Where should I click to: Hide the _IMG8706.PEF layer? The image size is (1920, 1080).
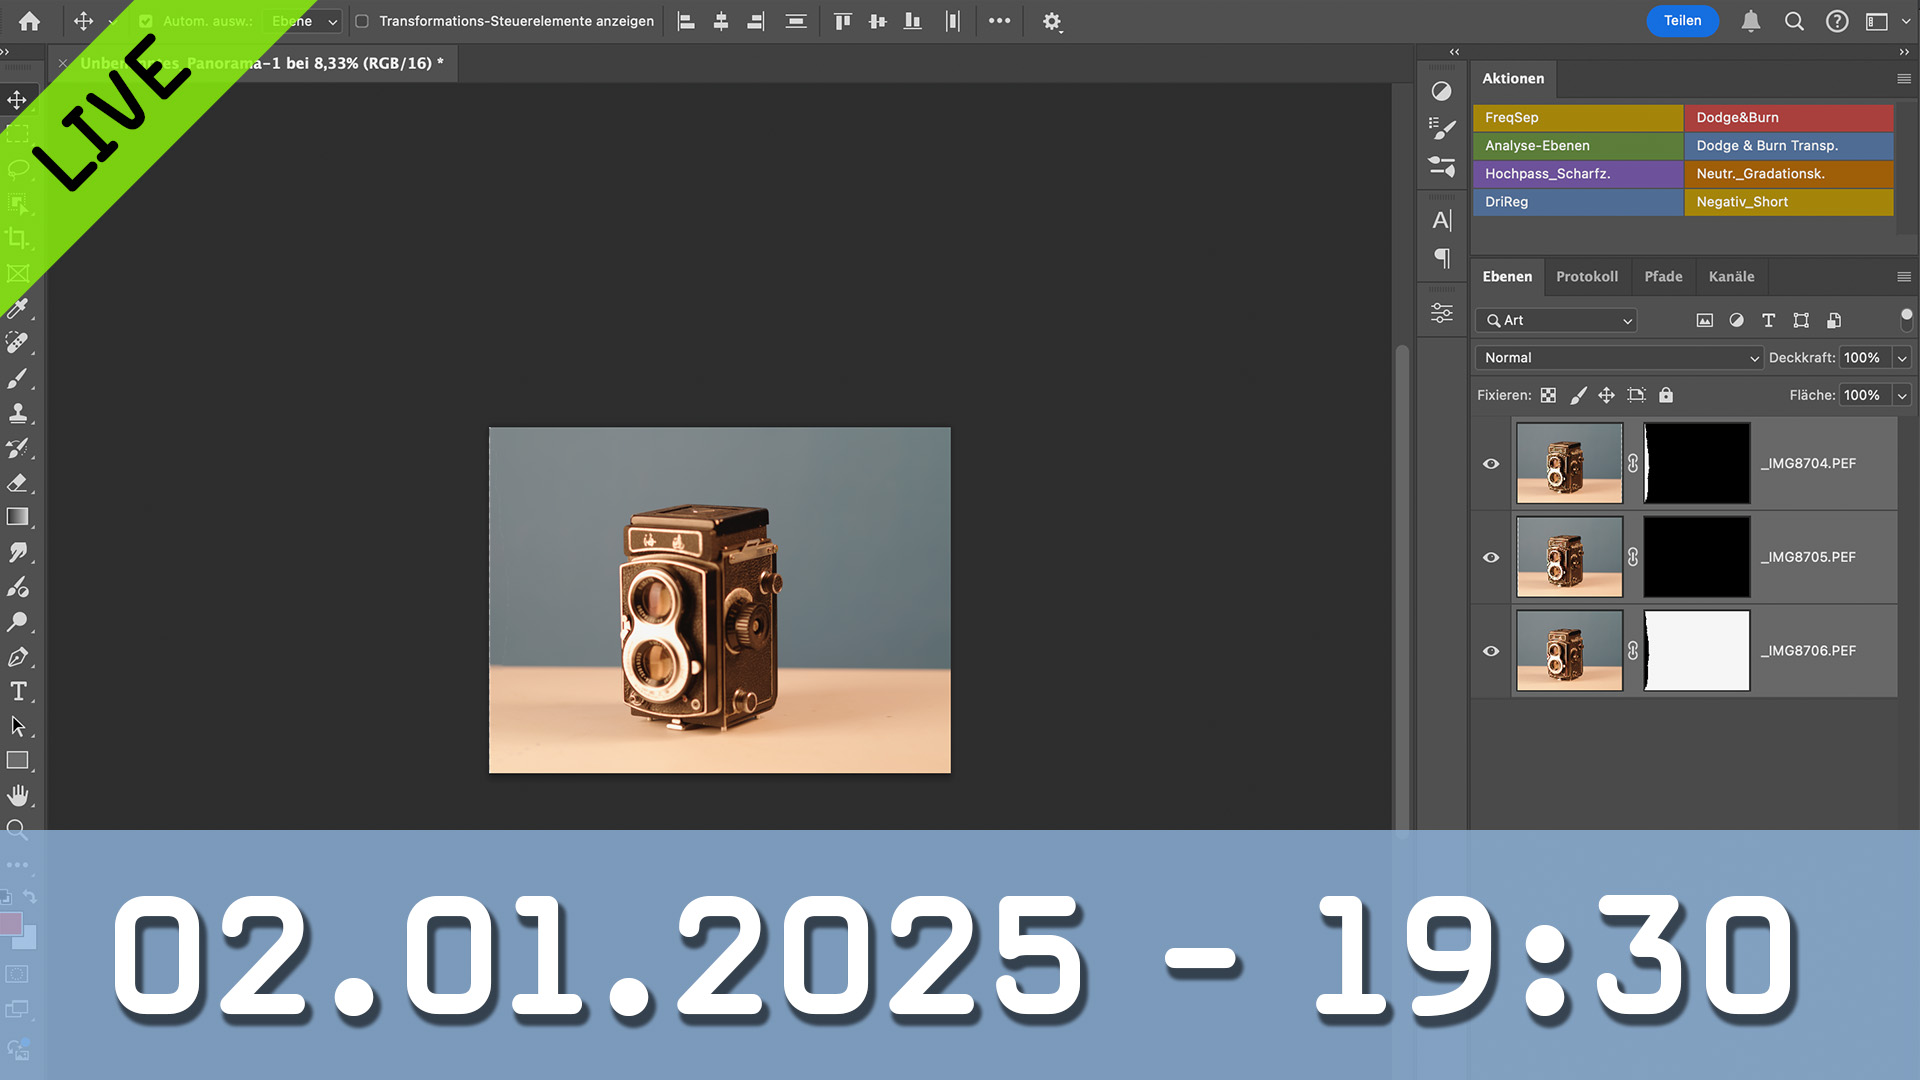click(1491, 651)
